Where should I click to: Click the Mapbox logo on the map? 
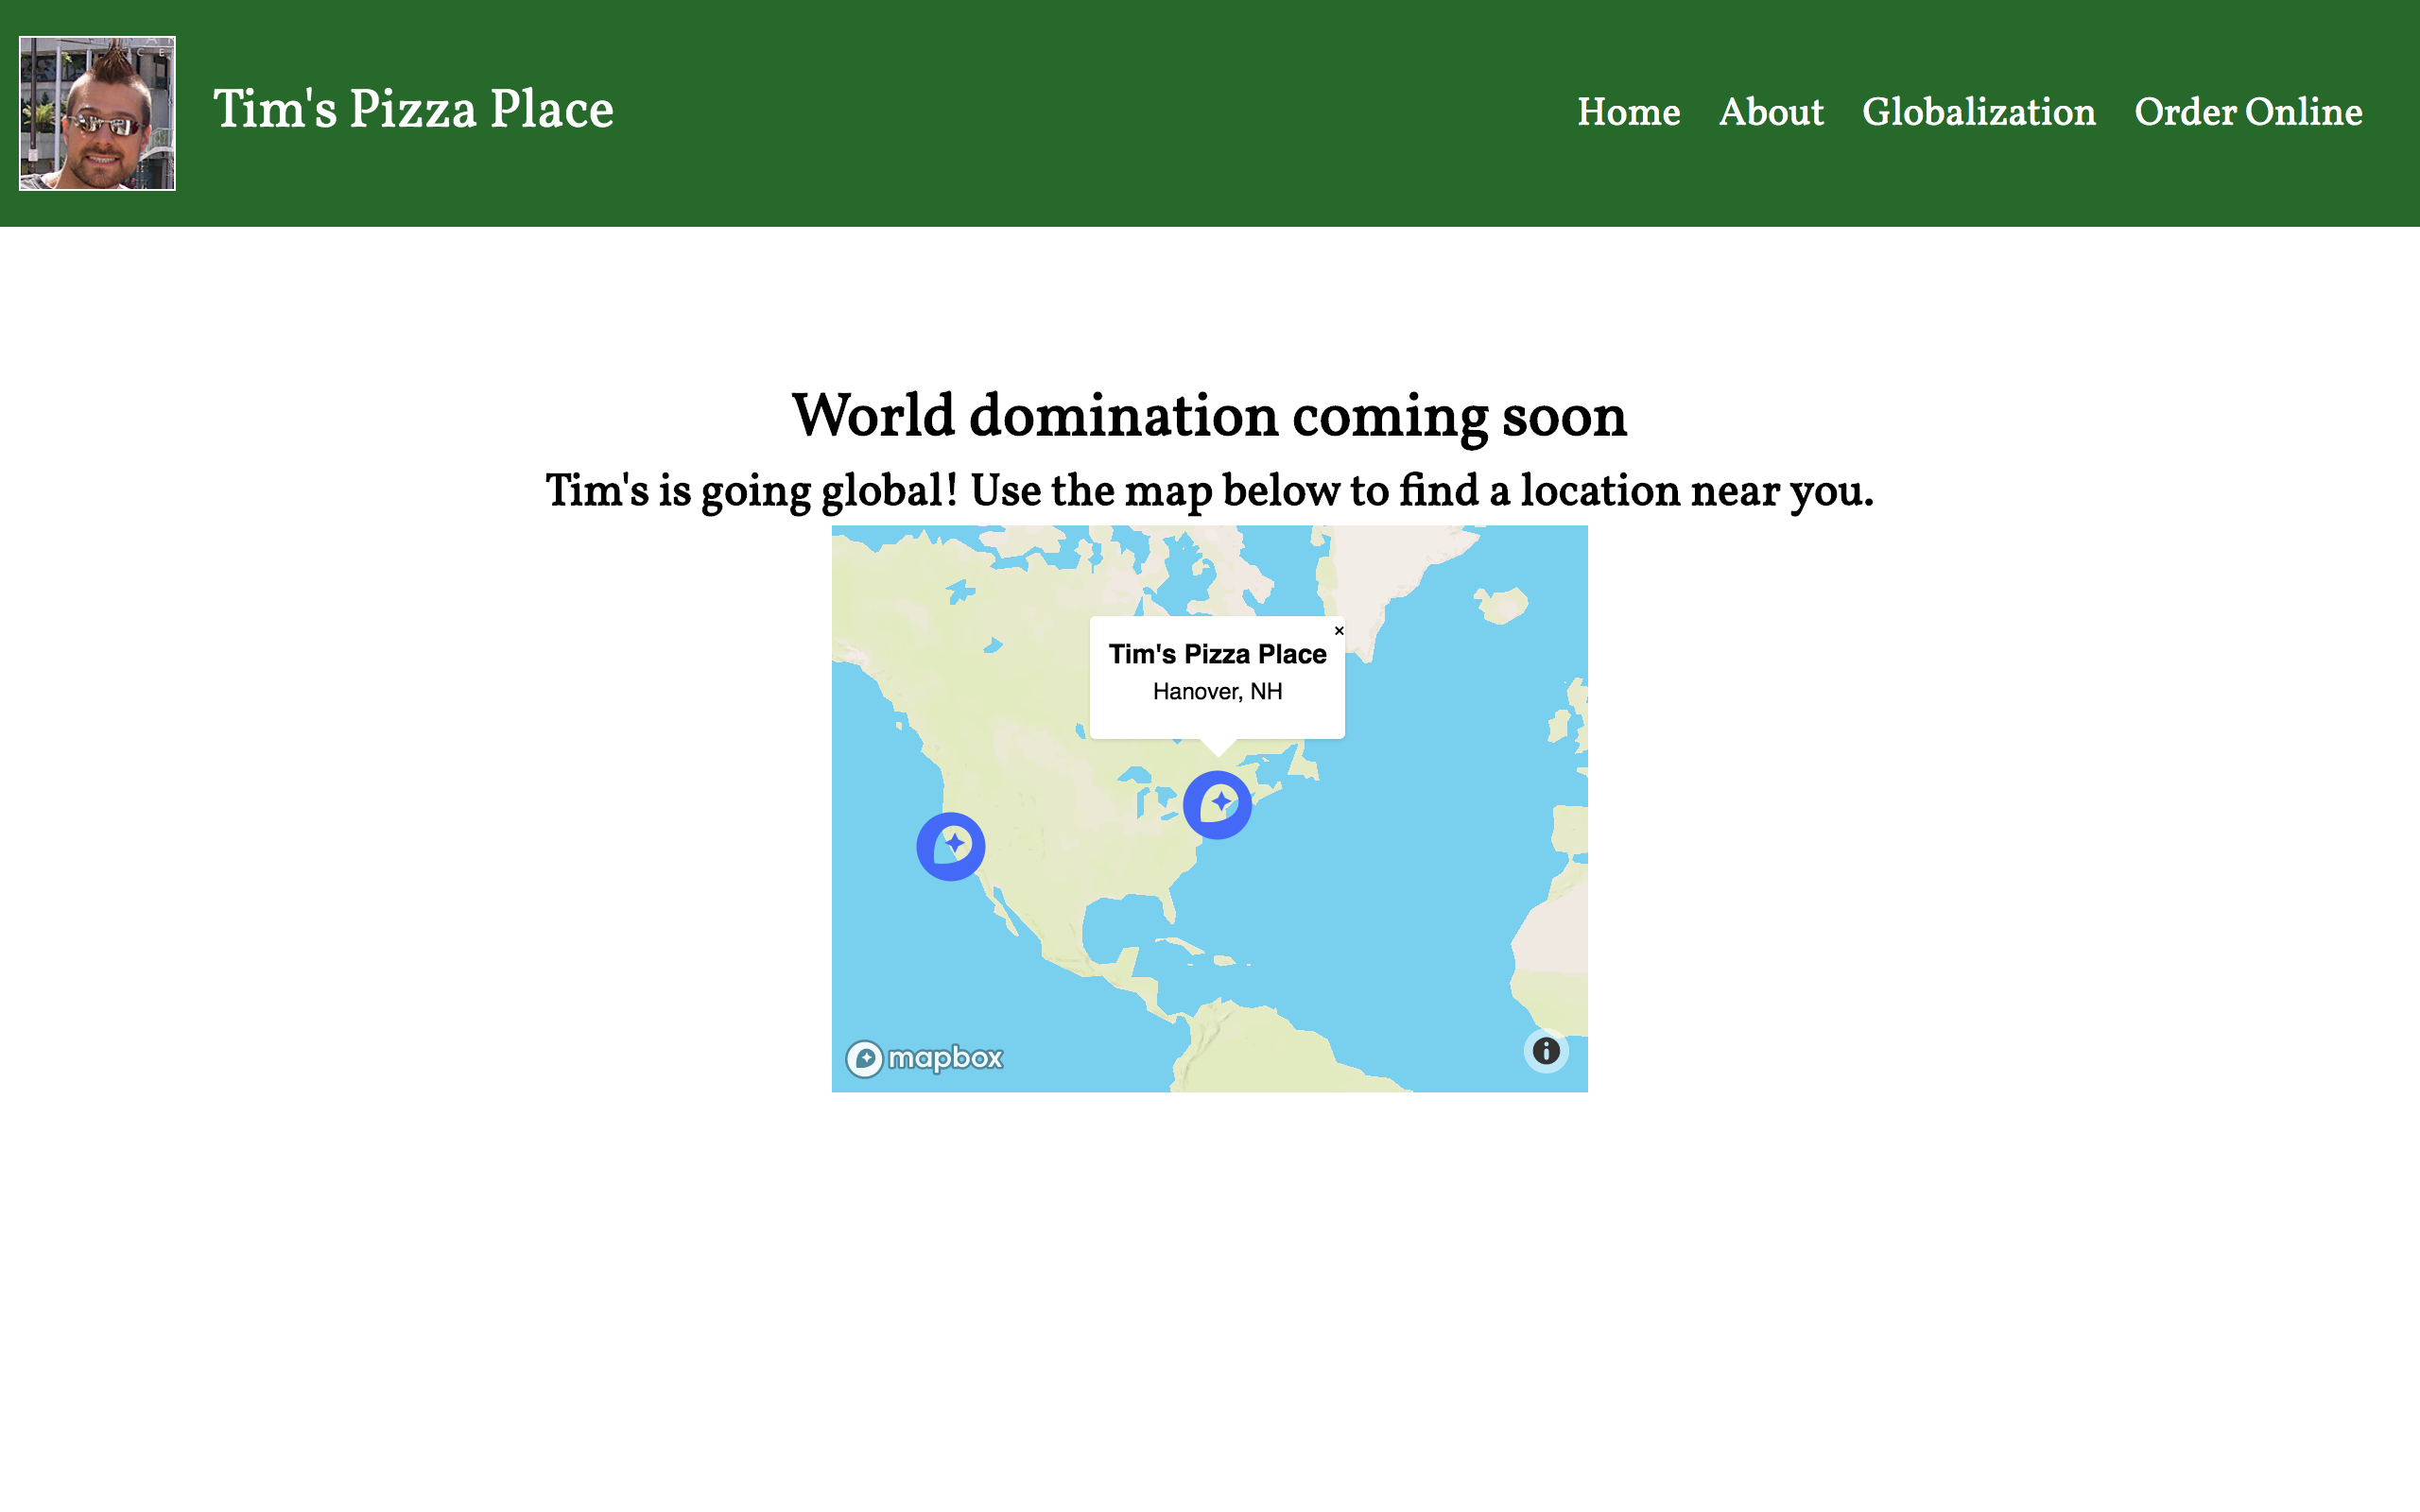925,1058
